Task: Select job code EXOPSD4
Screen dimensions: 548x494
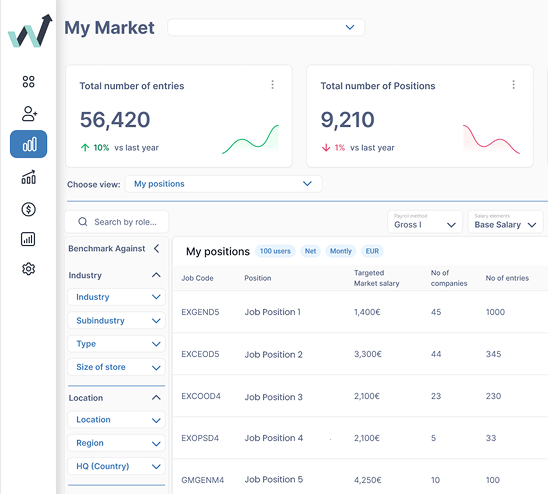Action: (200, 438)
